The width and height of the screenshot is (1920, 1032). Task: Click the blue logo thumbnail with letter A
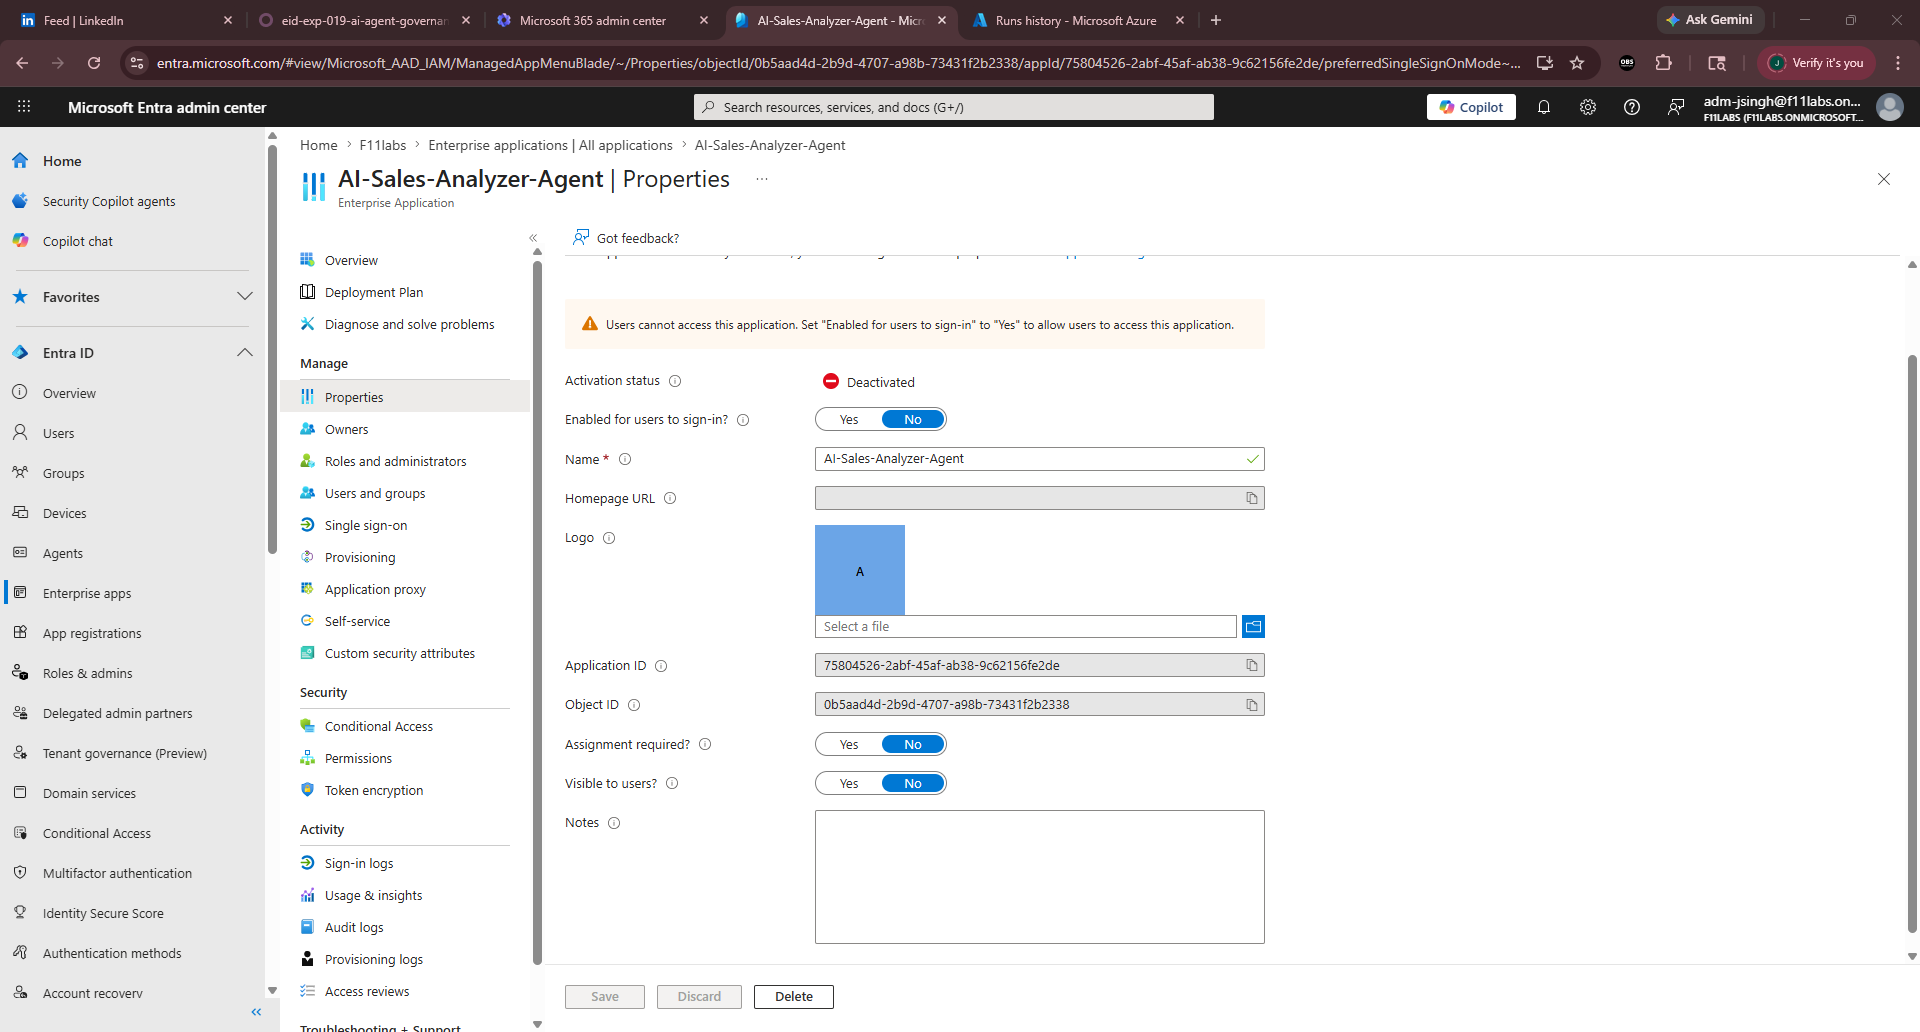click(x=860, y=570)
